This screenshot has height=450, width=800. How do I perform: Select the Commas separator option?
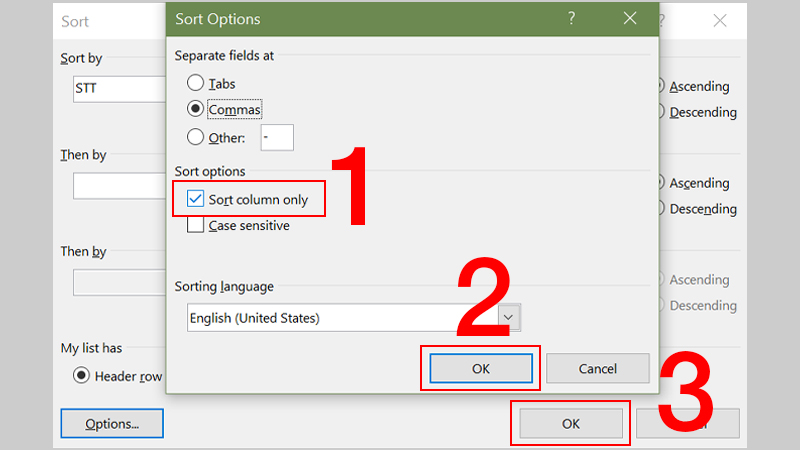click(195, 109)
